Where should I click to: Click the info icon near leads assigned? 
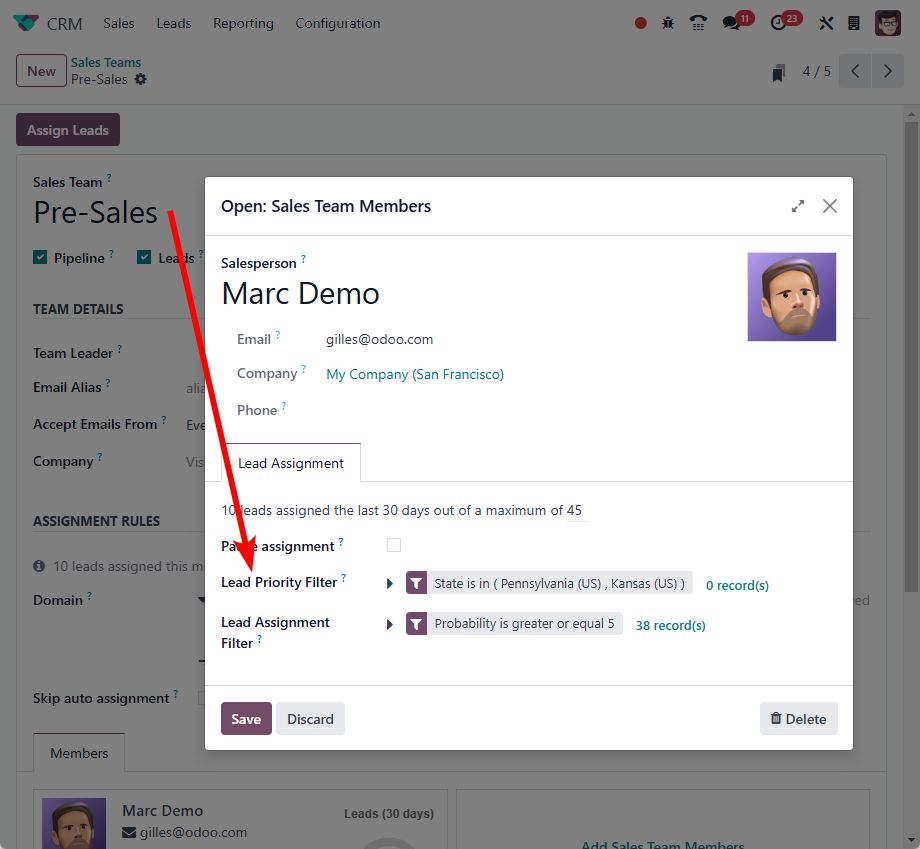point(39,566)
